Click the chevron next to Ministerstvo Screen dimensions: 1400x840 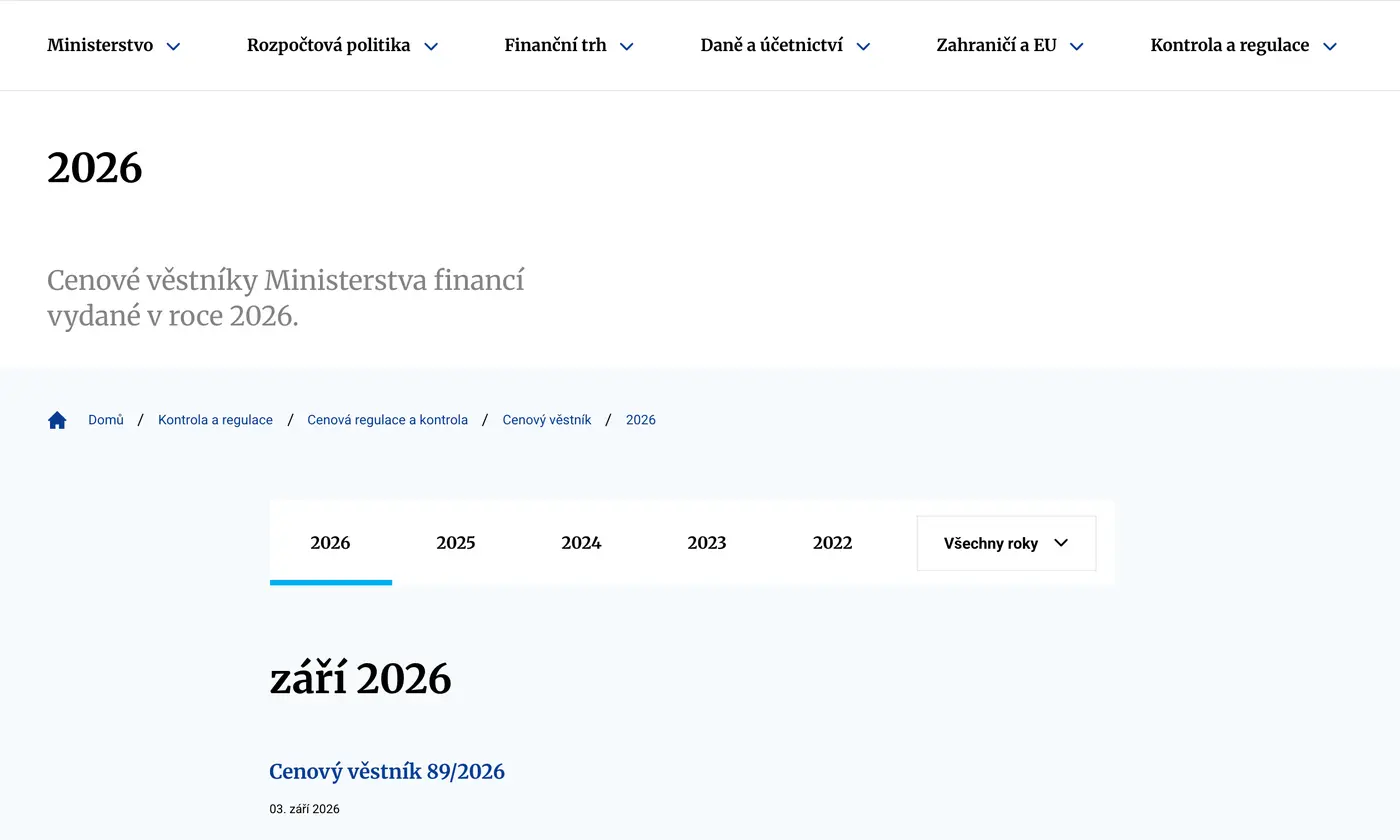pyautogui.click(x=173, y=46)
